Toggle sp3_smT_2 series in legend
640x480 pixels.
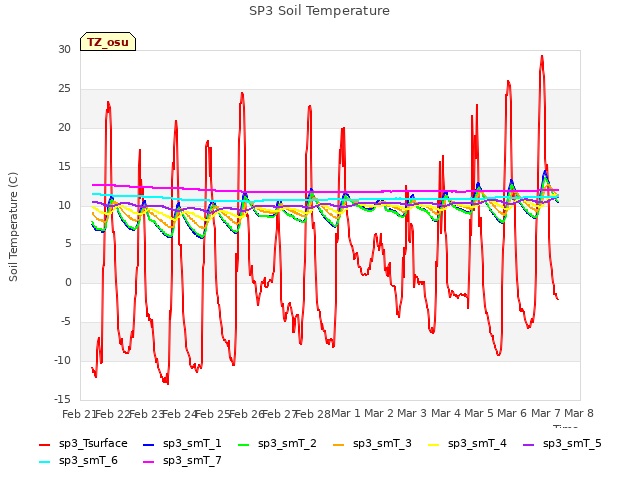click(x=277, y=444)
